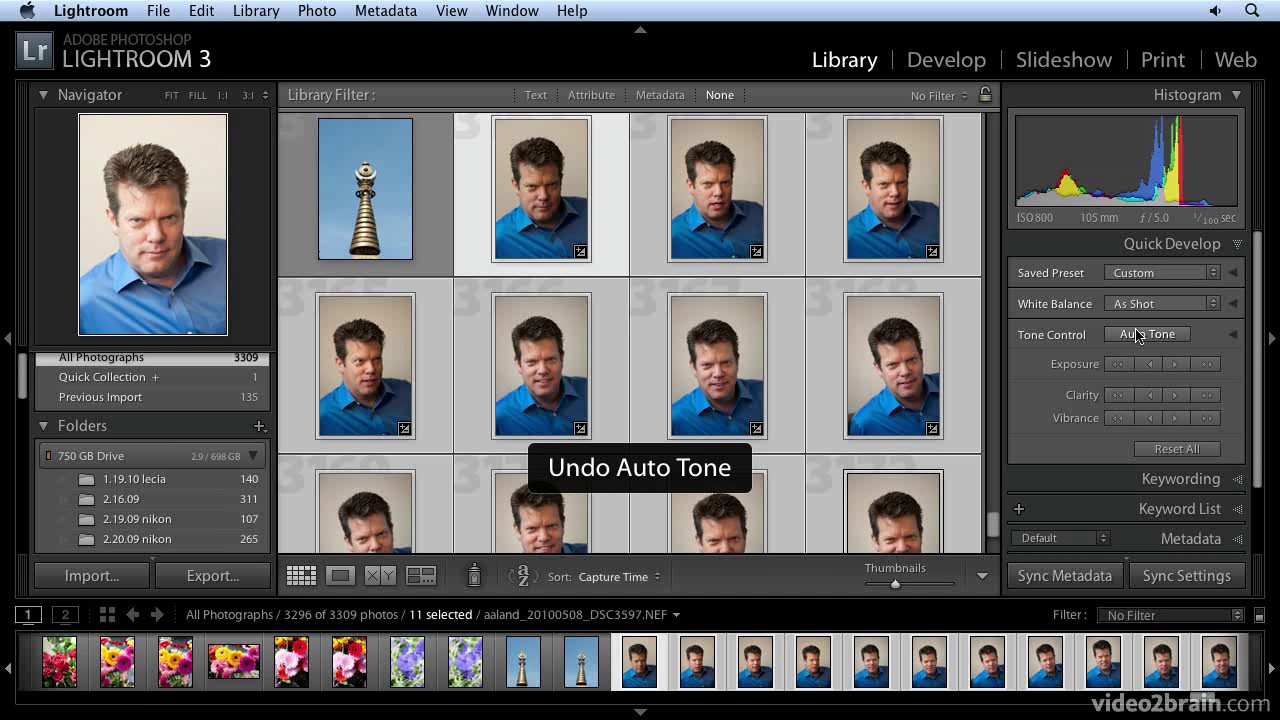Viewport: 1280px width, 720px height.
Task: Select the Attribute filter tab
Action: (591, 95)
